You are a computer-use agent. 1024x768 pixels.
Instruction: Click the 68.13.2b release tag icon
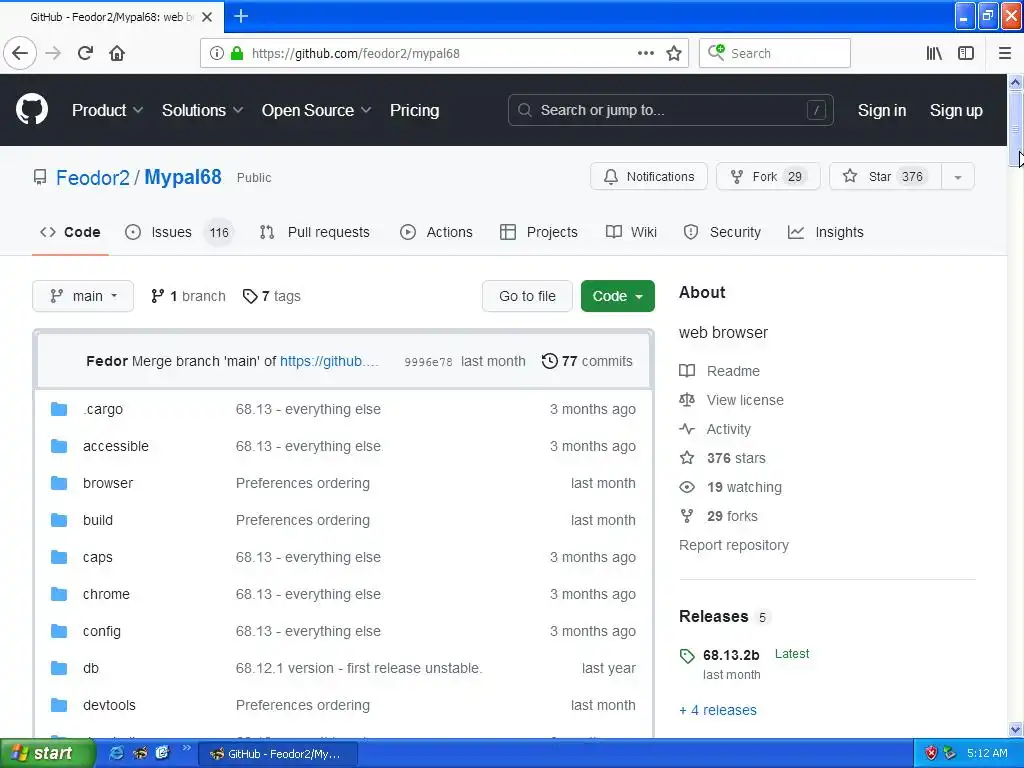(x=687, y=656)
